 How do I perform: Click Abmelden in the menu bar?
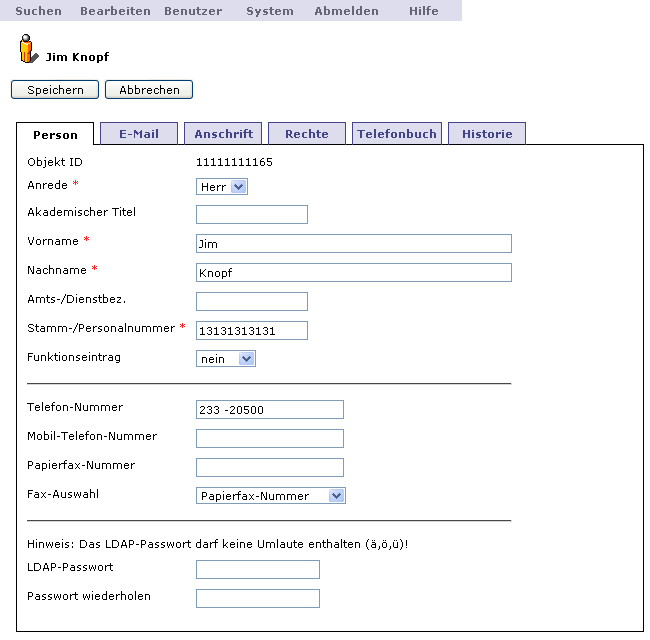coord(346,11)
